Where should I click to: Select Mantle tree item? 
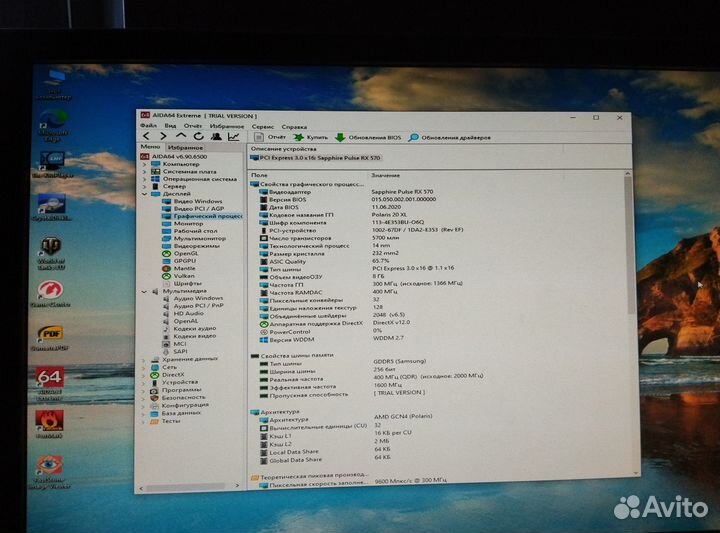[x=179, y=268]
